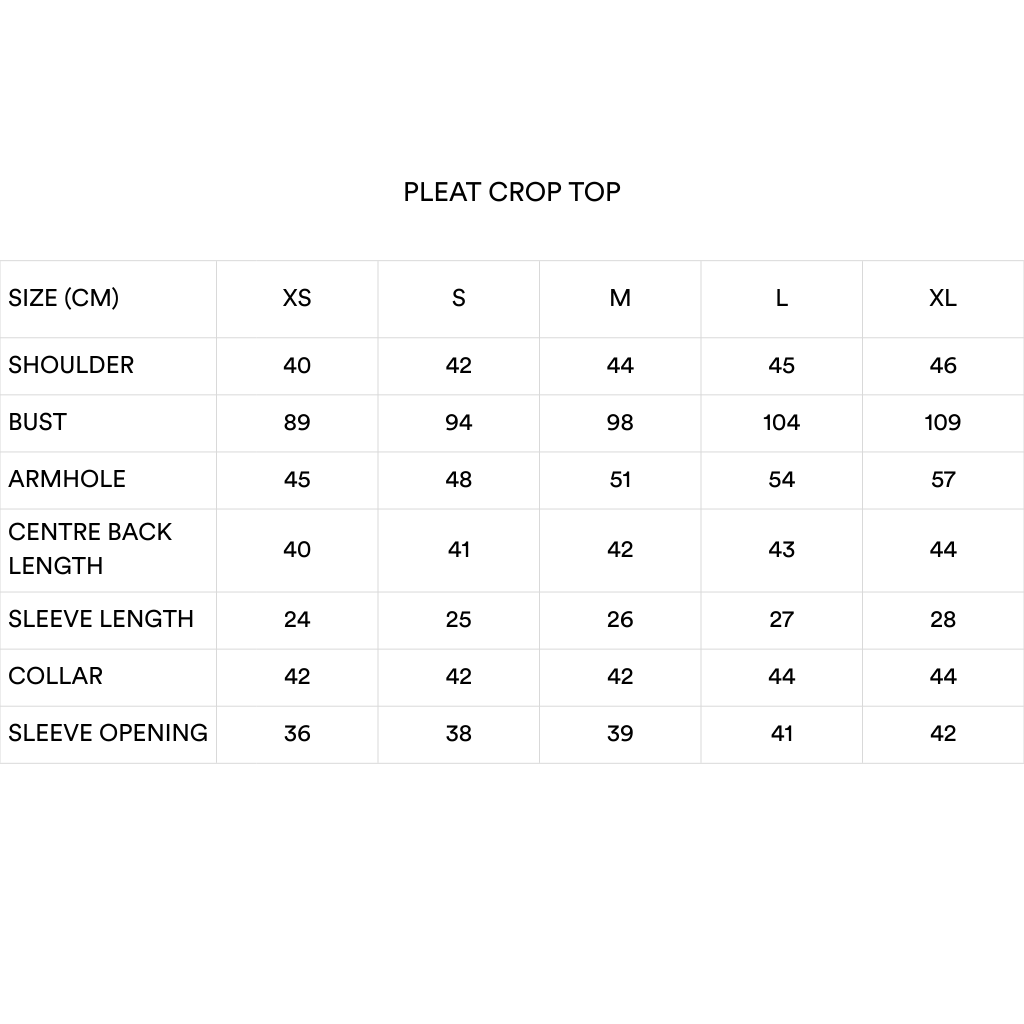Select the shoulder value for size XS
1024x1024 pixels.
[x=297, y=365]
